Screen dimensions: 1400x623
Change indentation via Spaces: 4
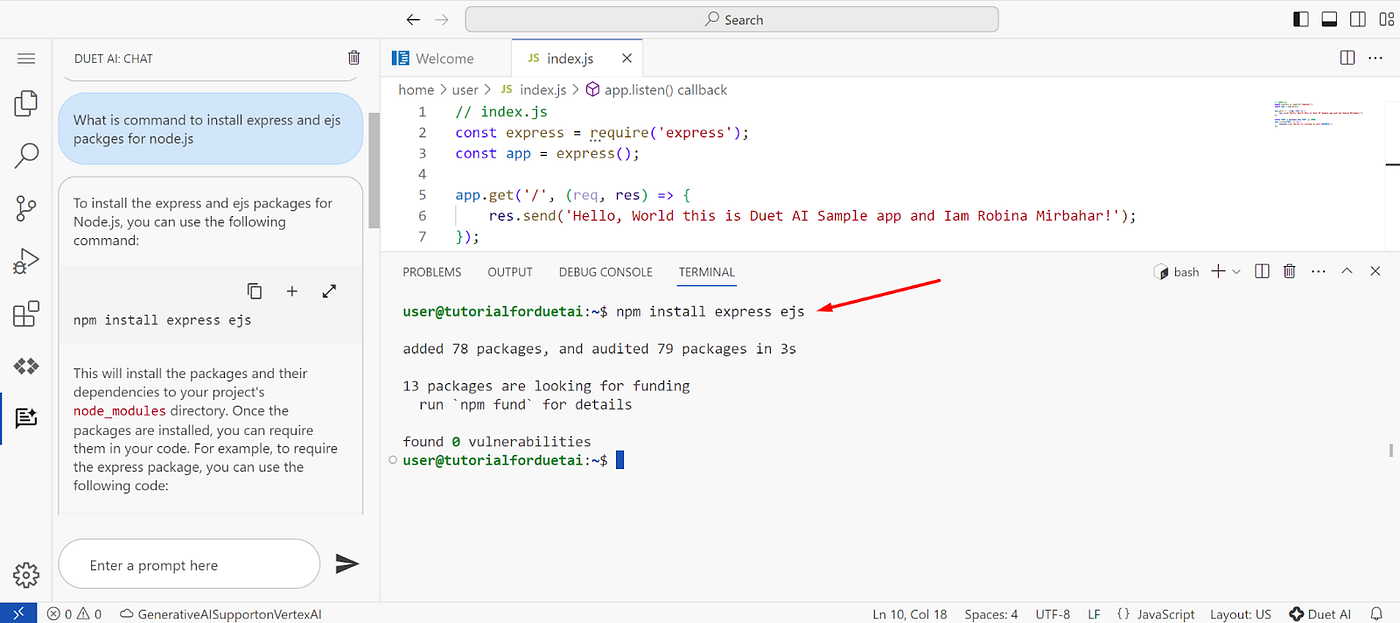991,614
